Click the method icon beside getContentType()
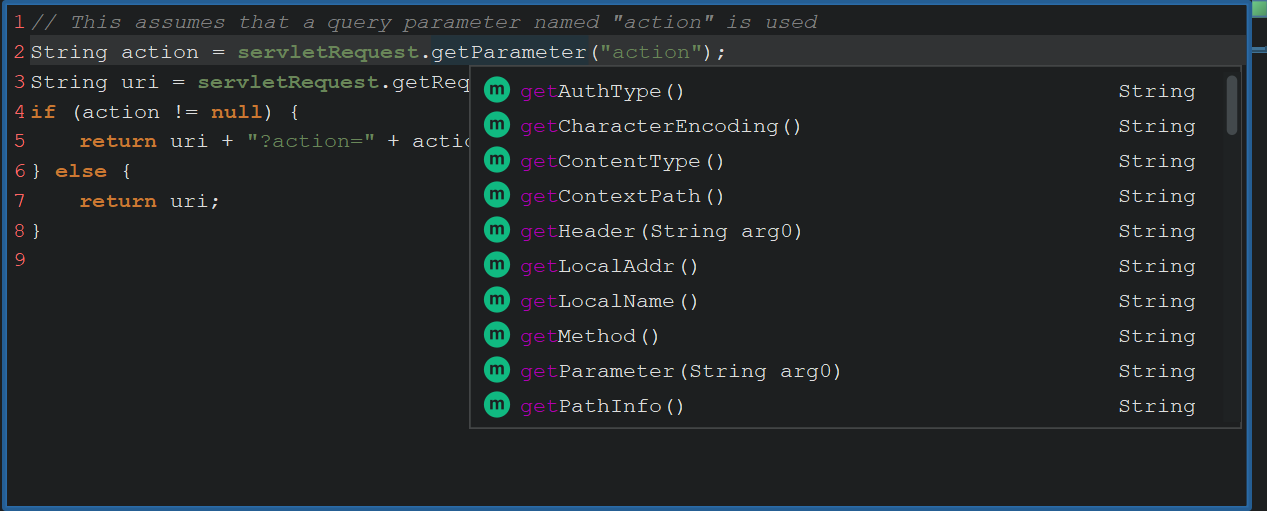Viewport: 1267px width, 511px height. tap(497, 160)
